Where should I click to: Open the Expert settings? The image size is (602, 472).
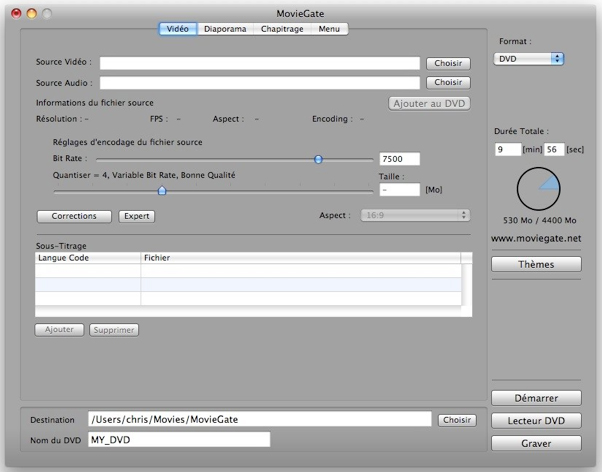pyautogui.click(x=137, y=216)
